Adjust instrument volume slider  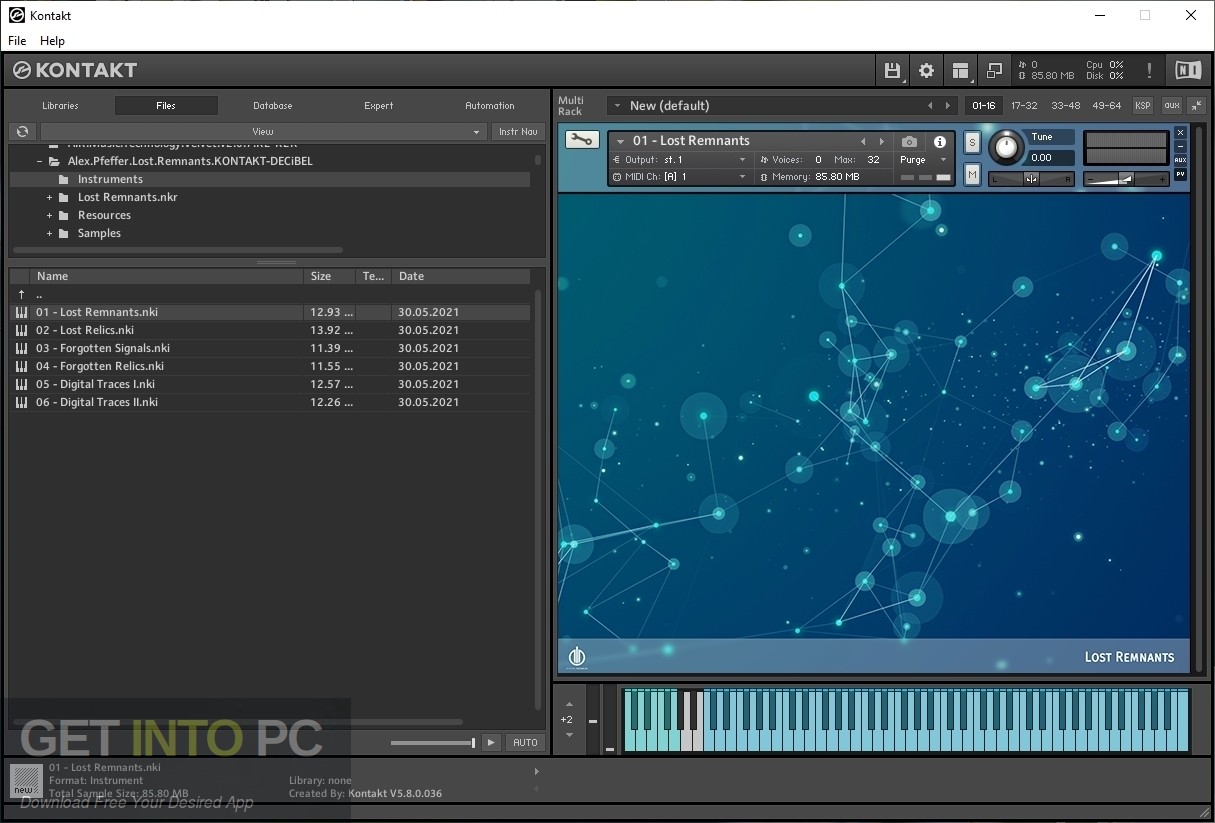pyautogui.click(x=1126, y=179)
